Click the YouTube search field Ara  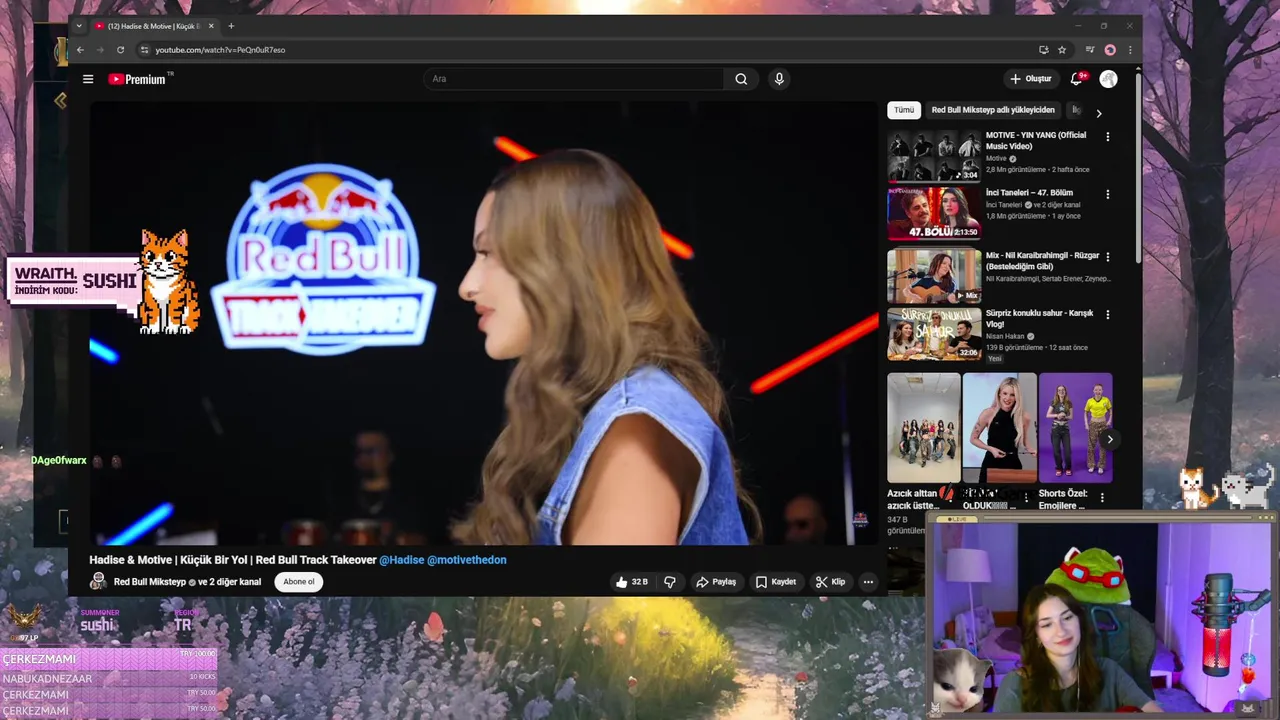574,79
